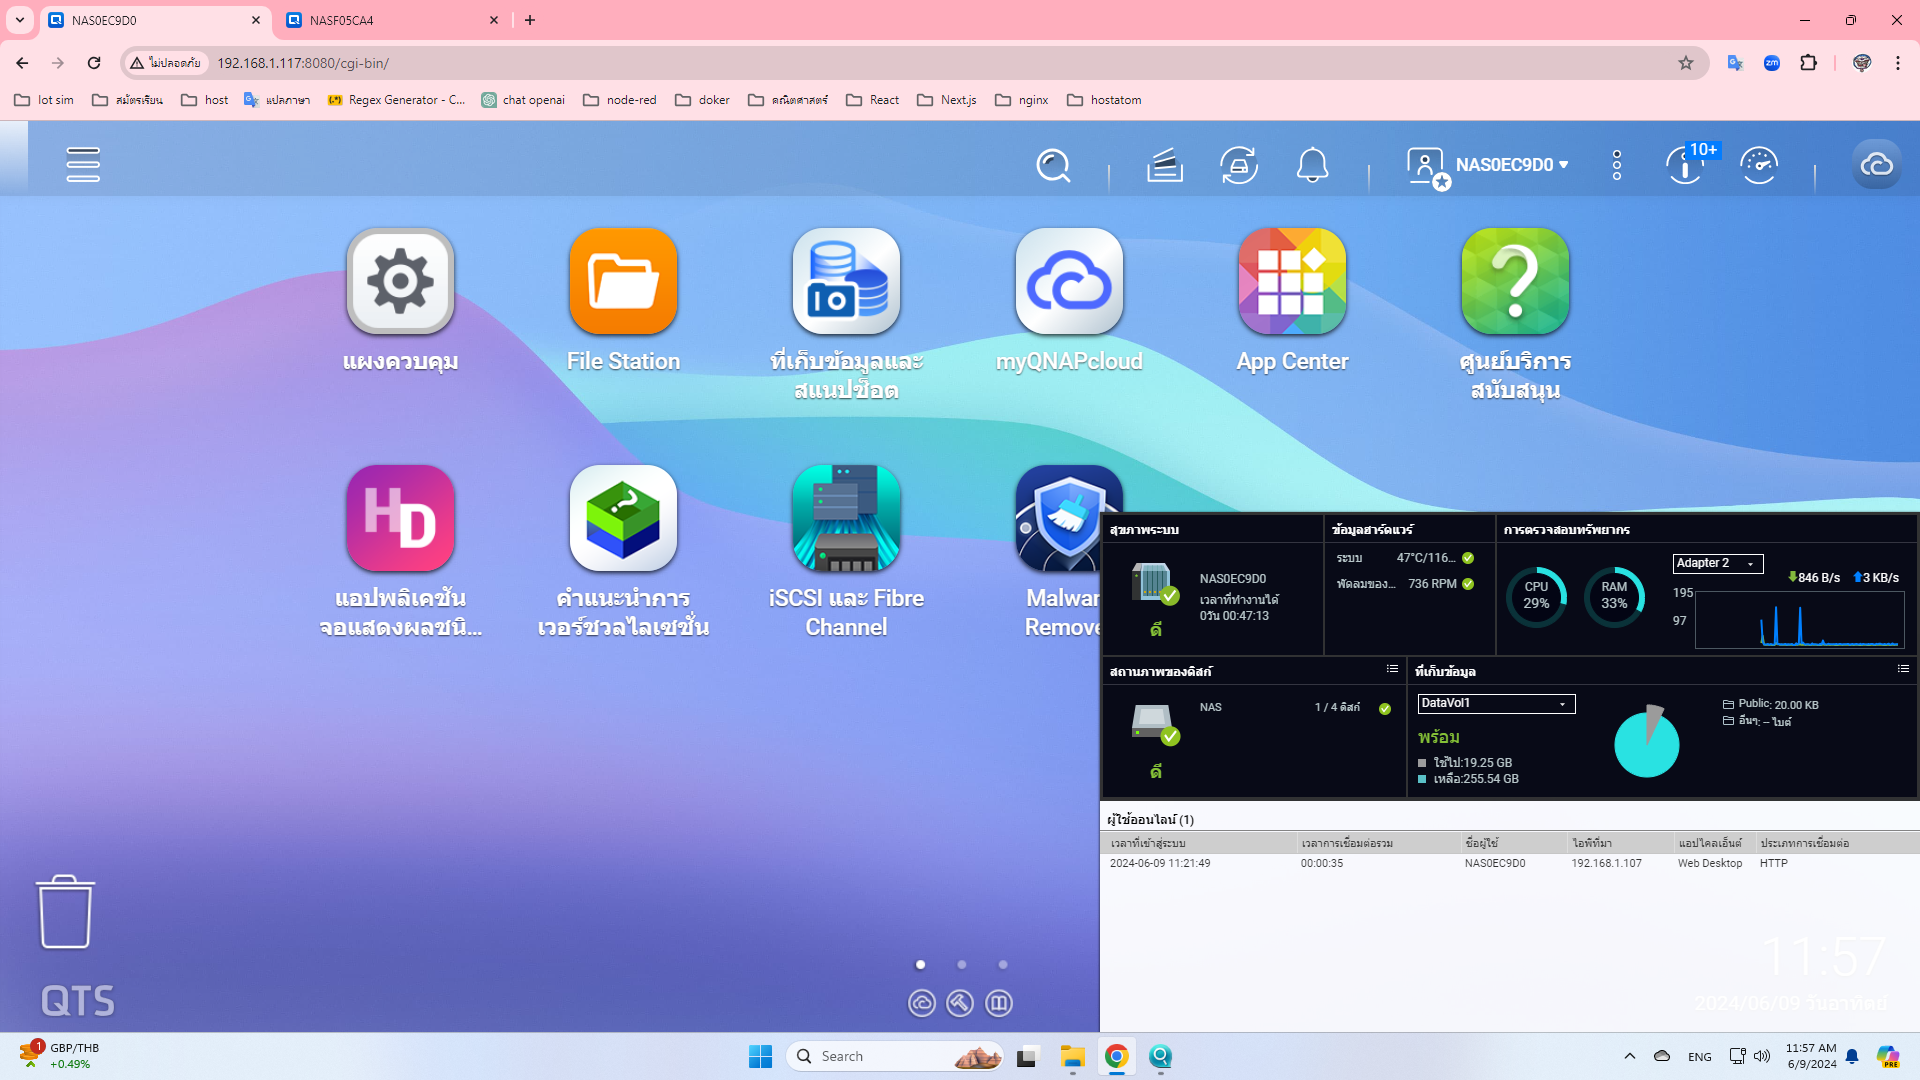Bookmark this page with the star

click(1686, 63)
